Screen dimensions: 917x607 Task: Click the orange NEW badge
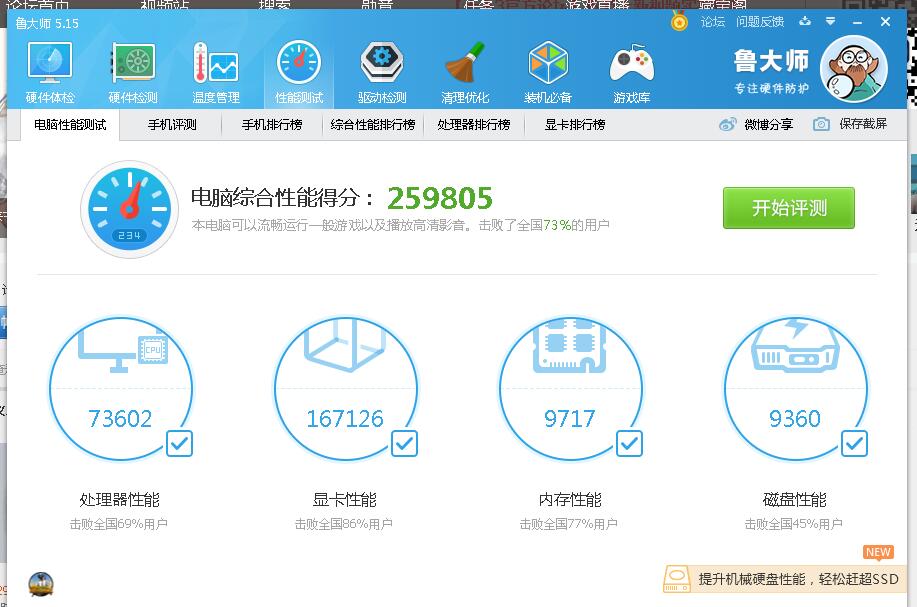(878, 552)
